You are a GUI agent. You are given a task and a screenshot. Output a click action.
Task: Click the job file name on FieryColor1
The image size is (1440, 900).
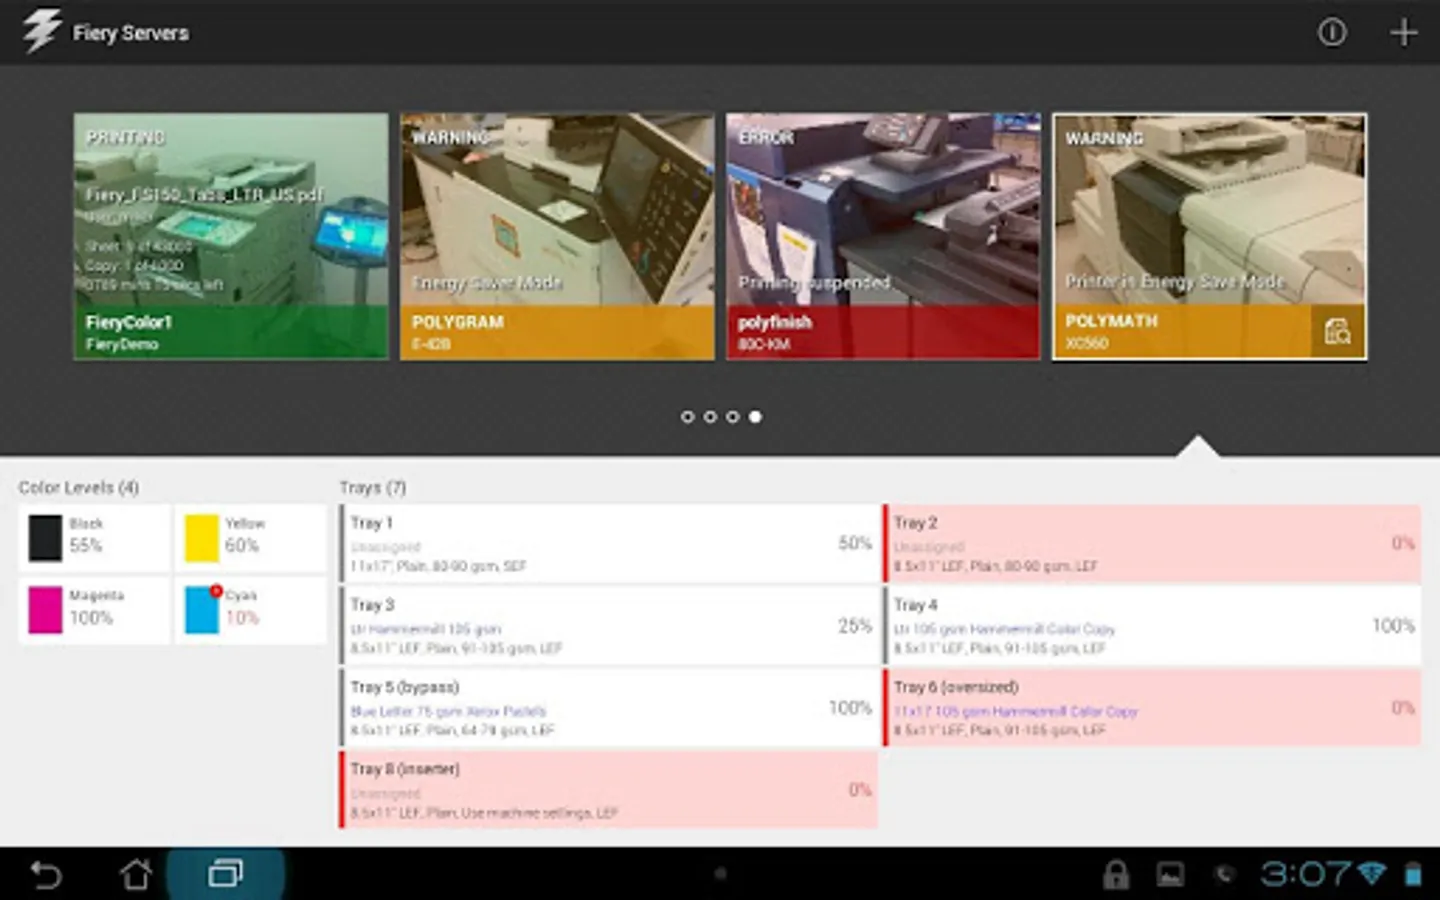[204, 194]
